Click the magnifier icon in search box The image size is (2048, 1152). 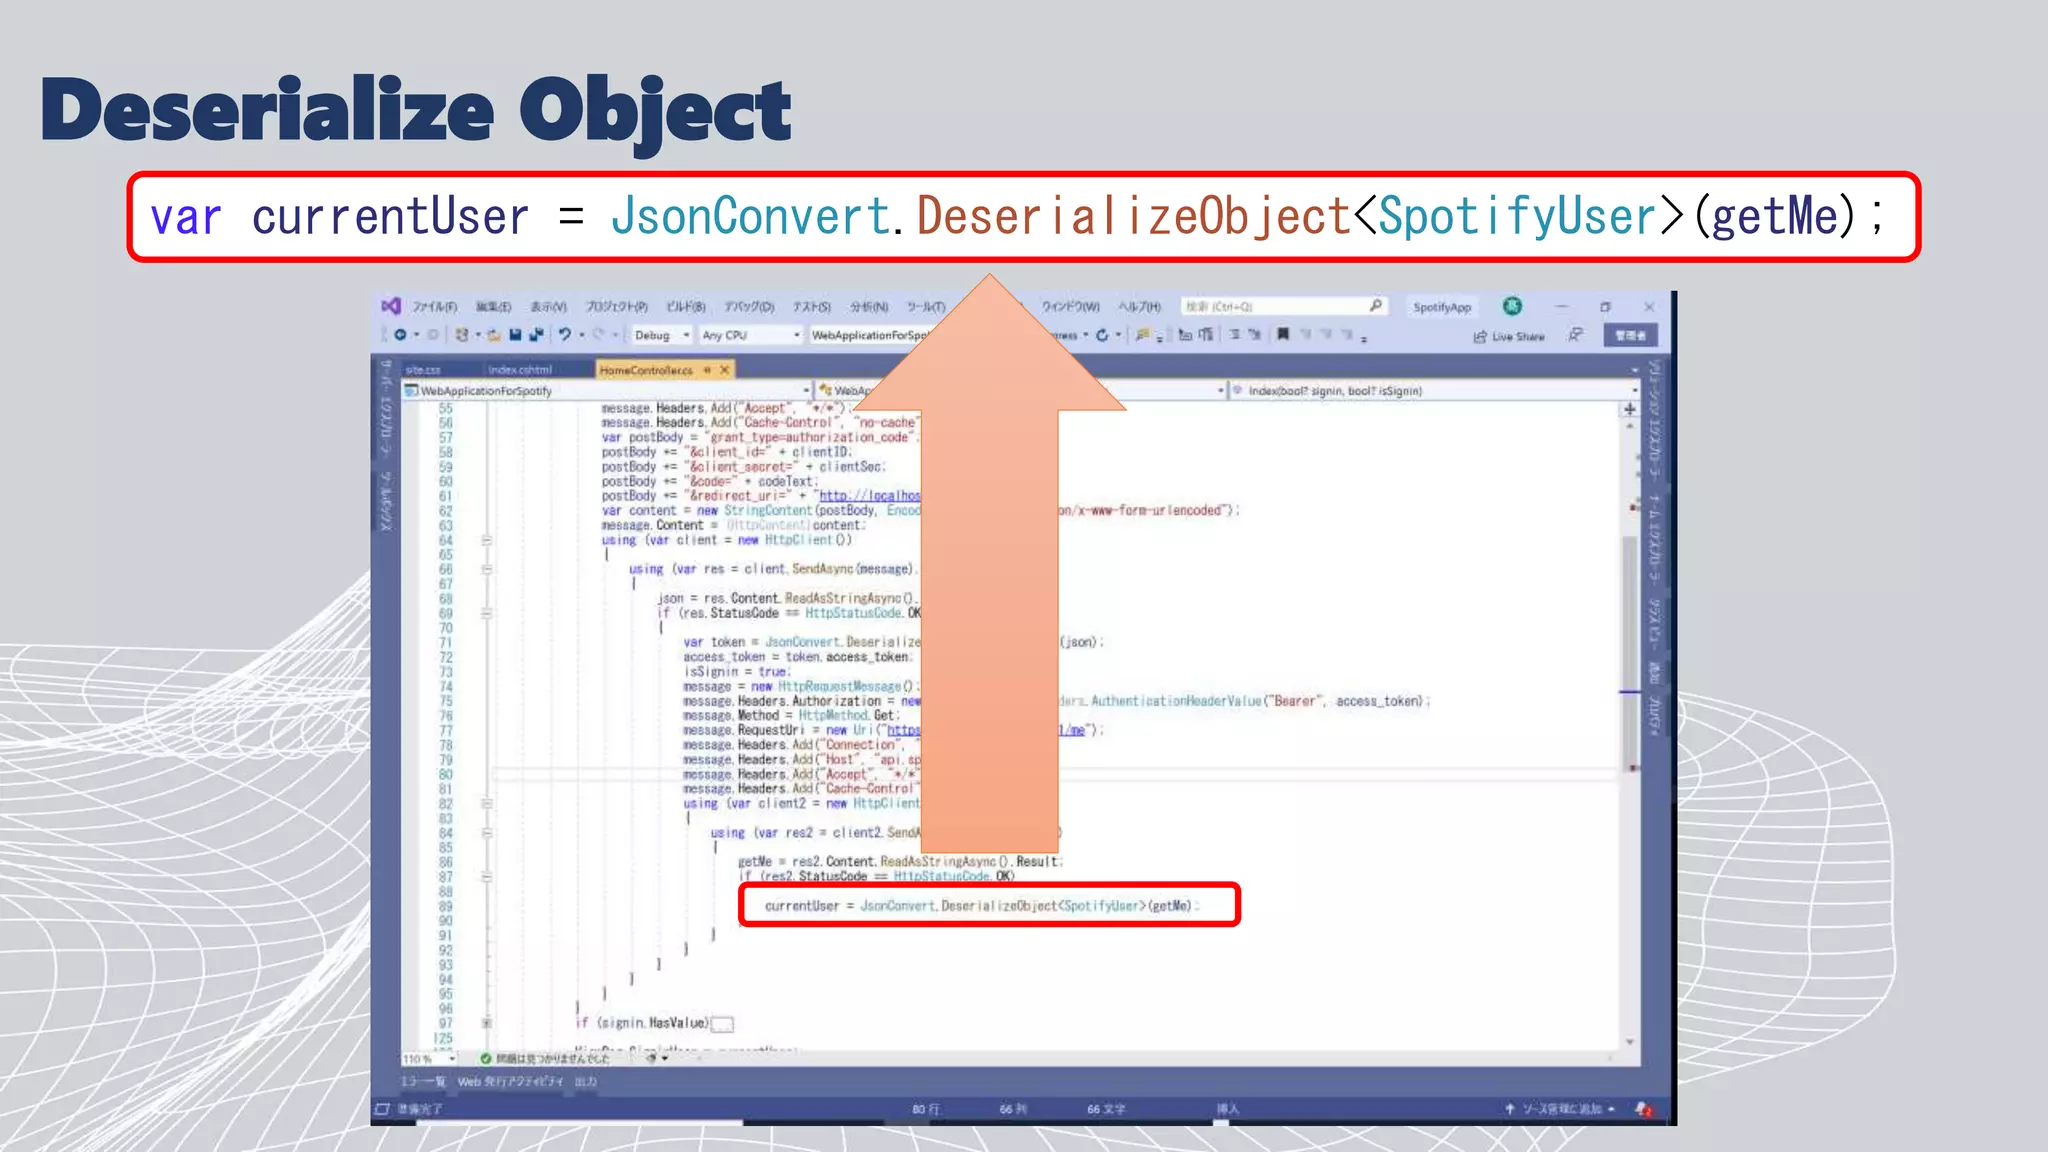[x=1376, y=306]
